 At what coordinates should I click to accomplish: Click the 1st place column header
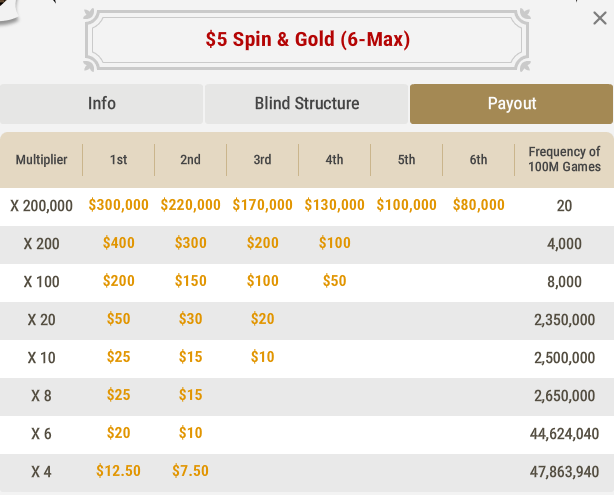coord(118,160)
